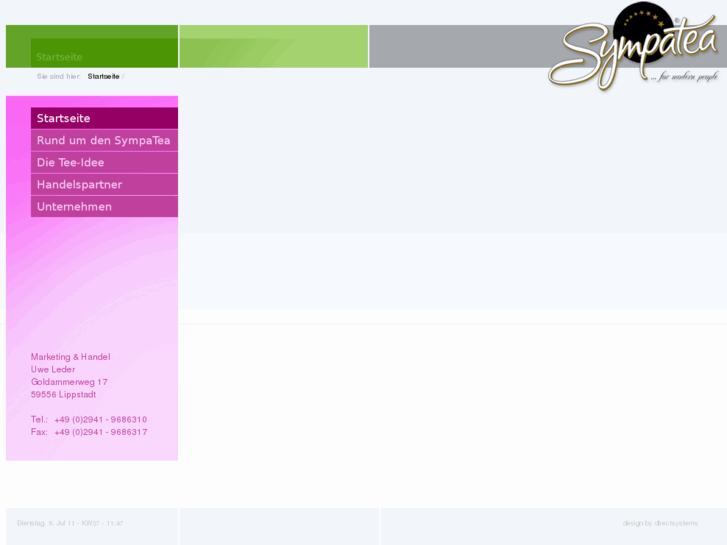
Task: Open Rund um den SympaTea page
Action: click(104, 141)
